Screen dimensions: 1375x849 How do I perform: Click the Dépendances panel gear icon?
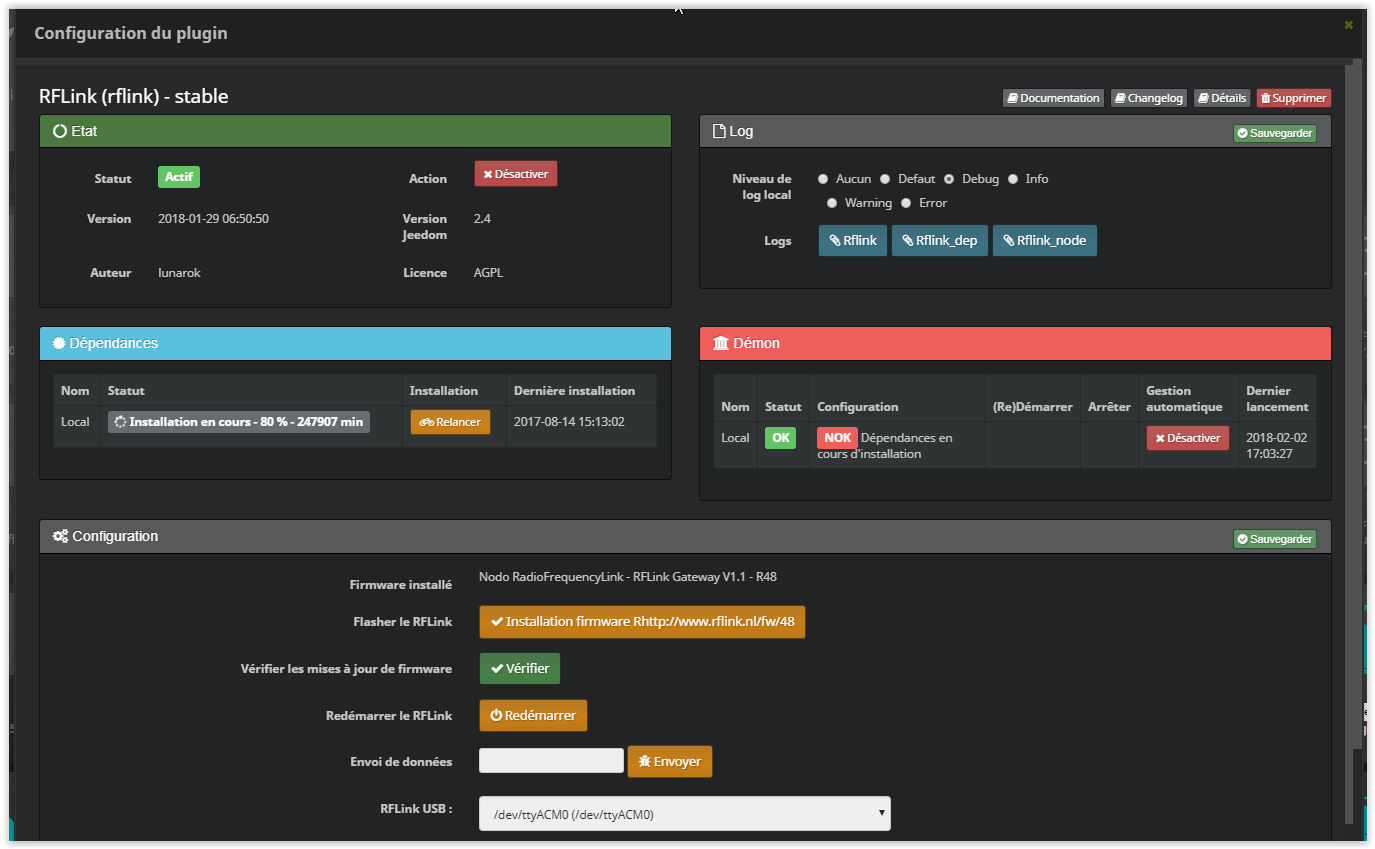pos(59,343)
